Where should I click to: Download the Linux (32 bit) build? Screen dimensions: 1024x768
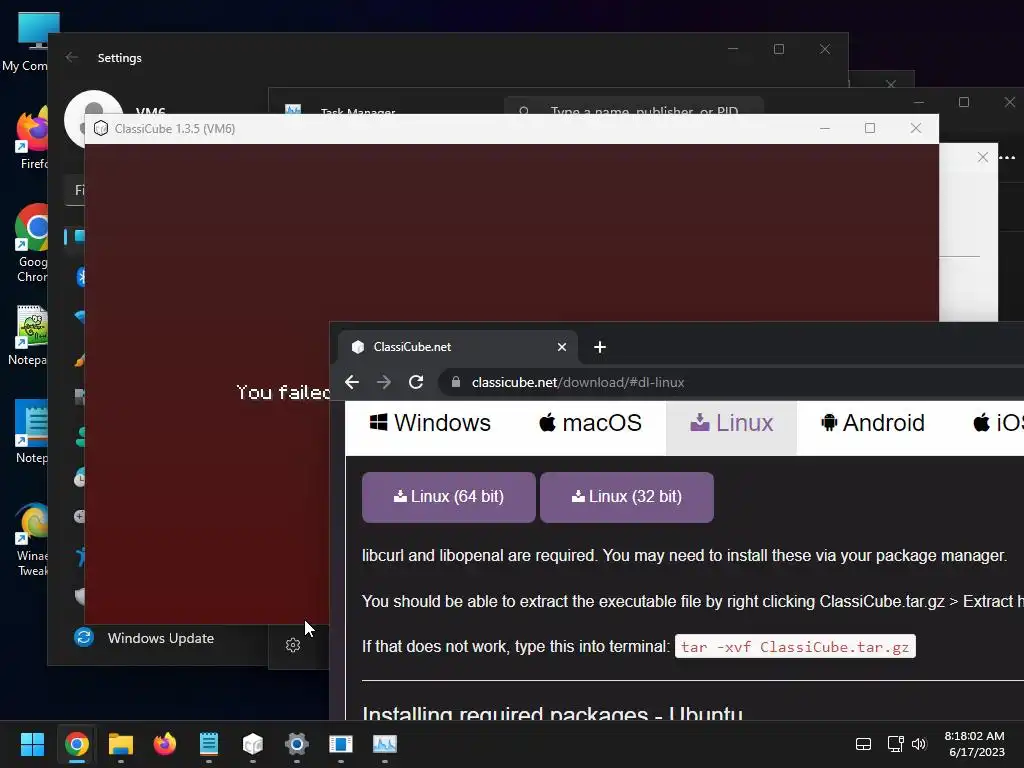(x=627, y=497)
